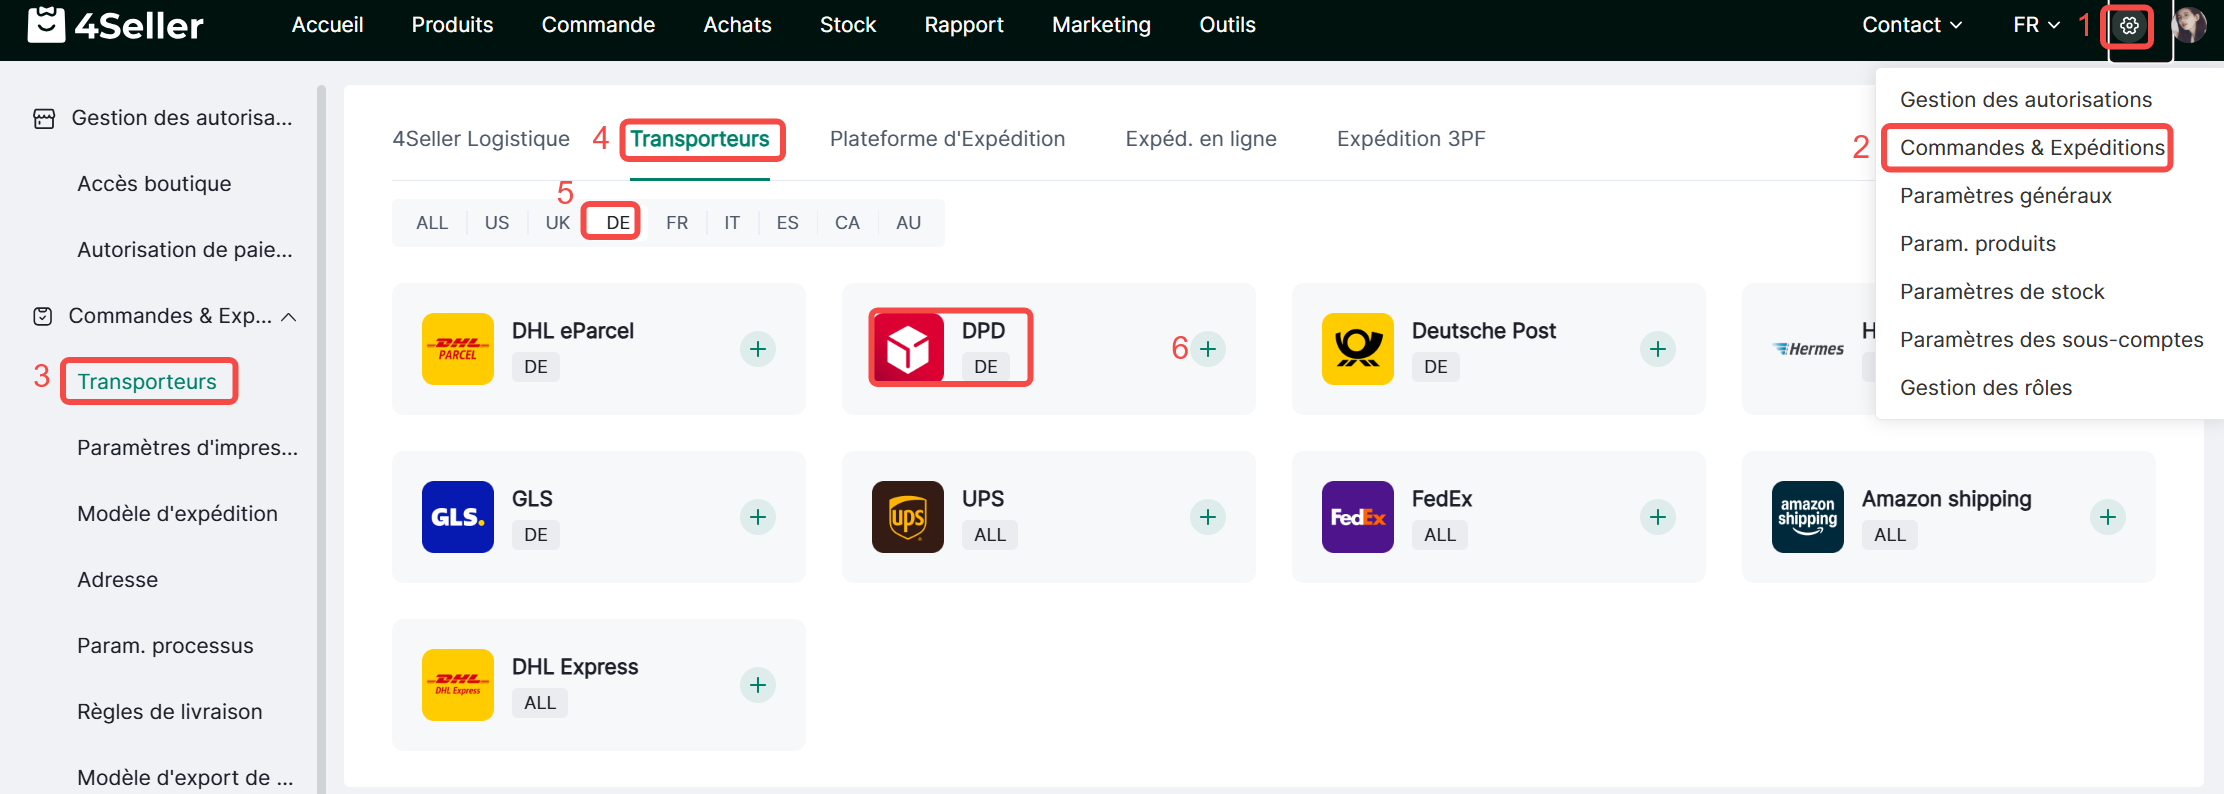Image resolution: width=2224 pixels, height=794 pixels.
Task: Choose Commandes & Expéditions from settings menu
Action: tap(2031, 148)
